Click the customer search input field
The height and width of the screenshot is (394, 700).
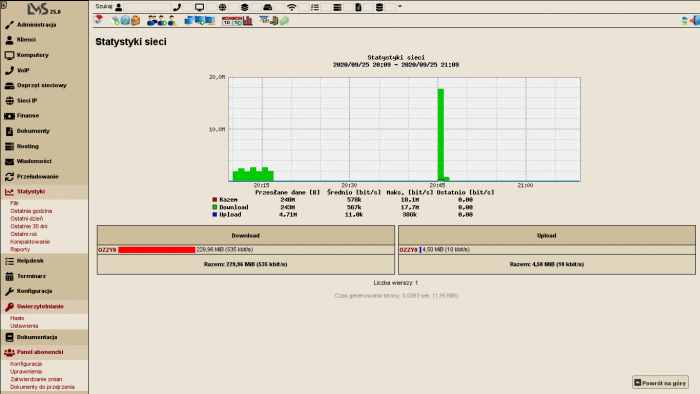coord(147,7)
